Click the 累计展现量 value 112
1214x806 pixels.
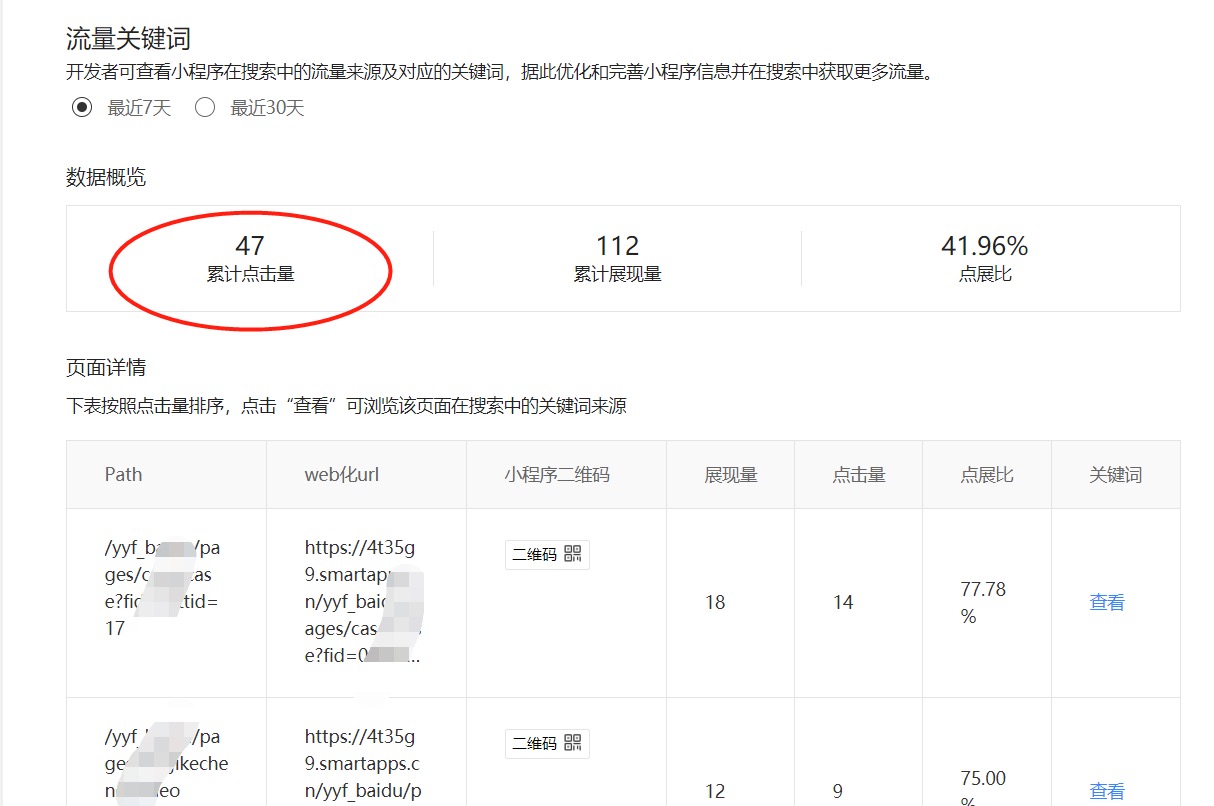point(617,245)
